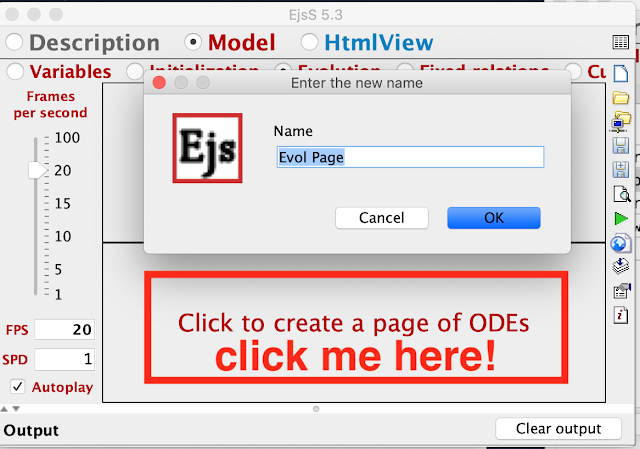Click the globe HTML preview icon
640x449 pixels.
[620, 243]
